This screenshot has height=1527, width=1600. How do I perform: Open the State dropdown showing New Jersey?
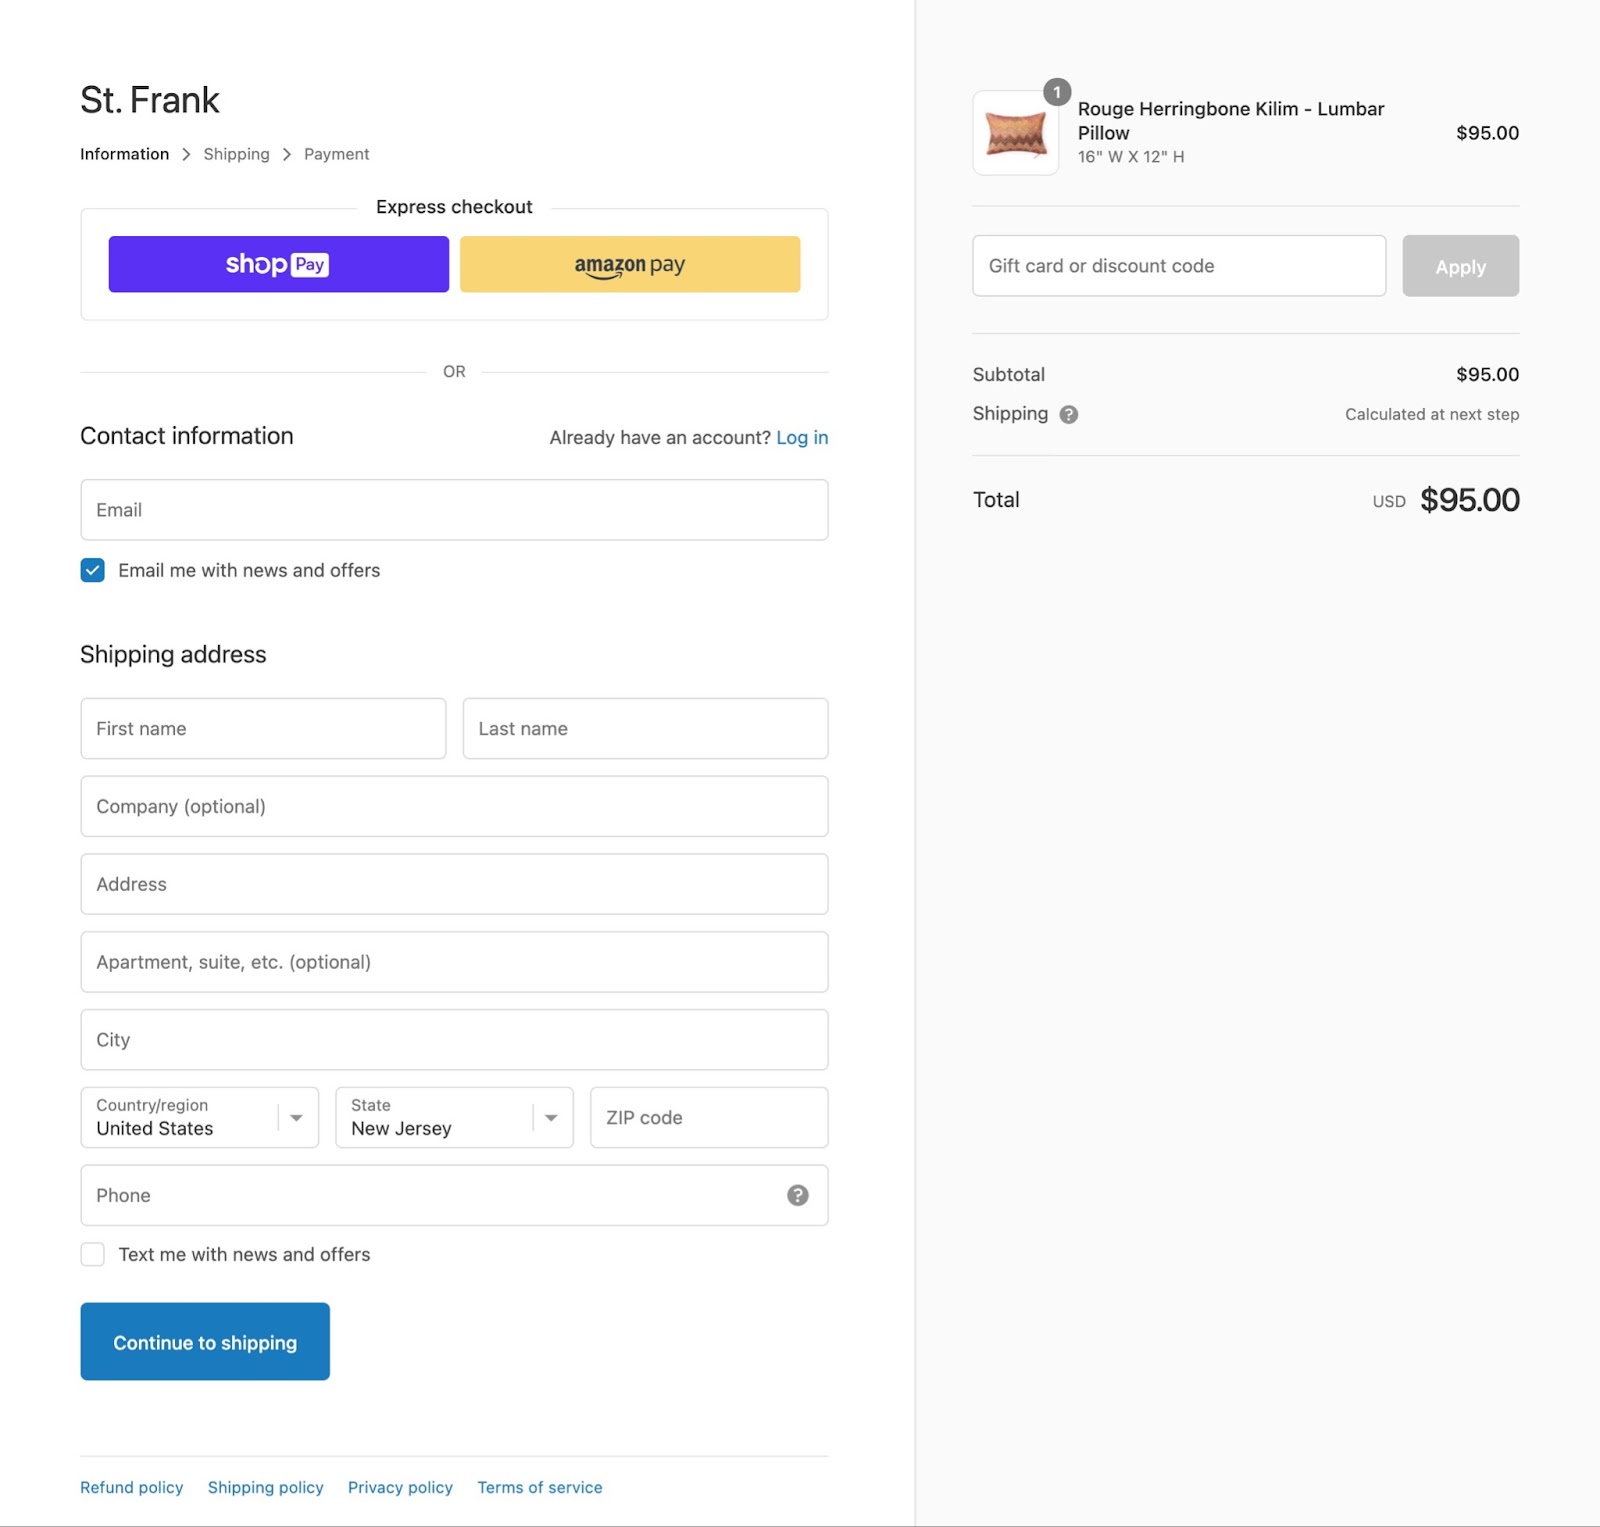pyautogui.click(x=454, y=1117)
